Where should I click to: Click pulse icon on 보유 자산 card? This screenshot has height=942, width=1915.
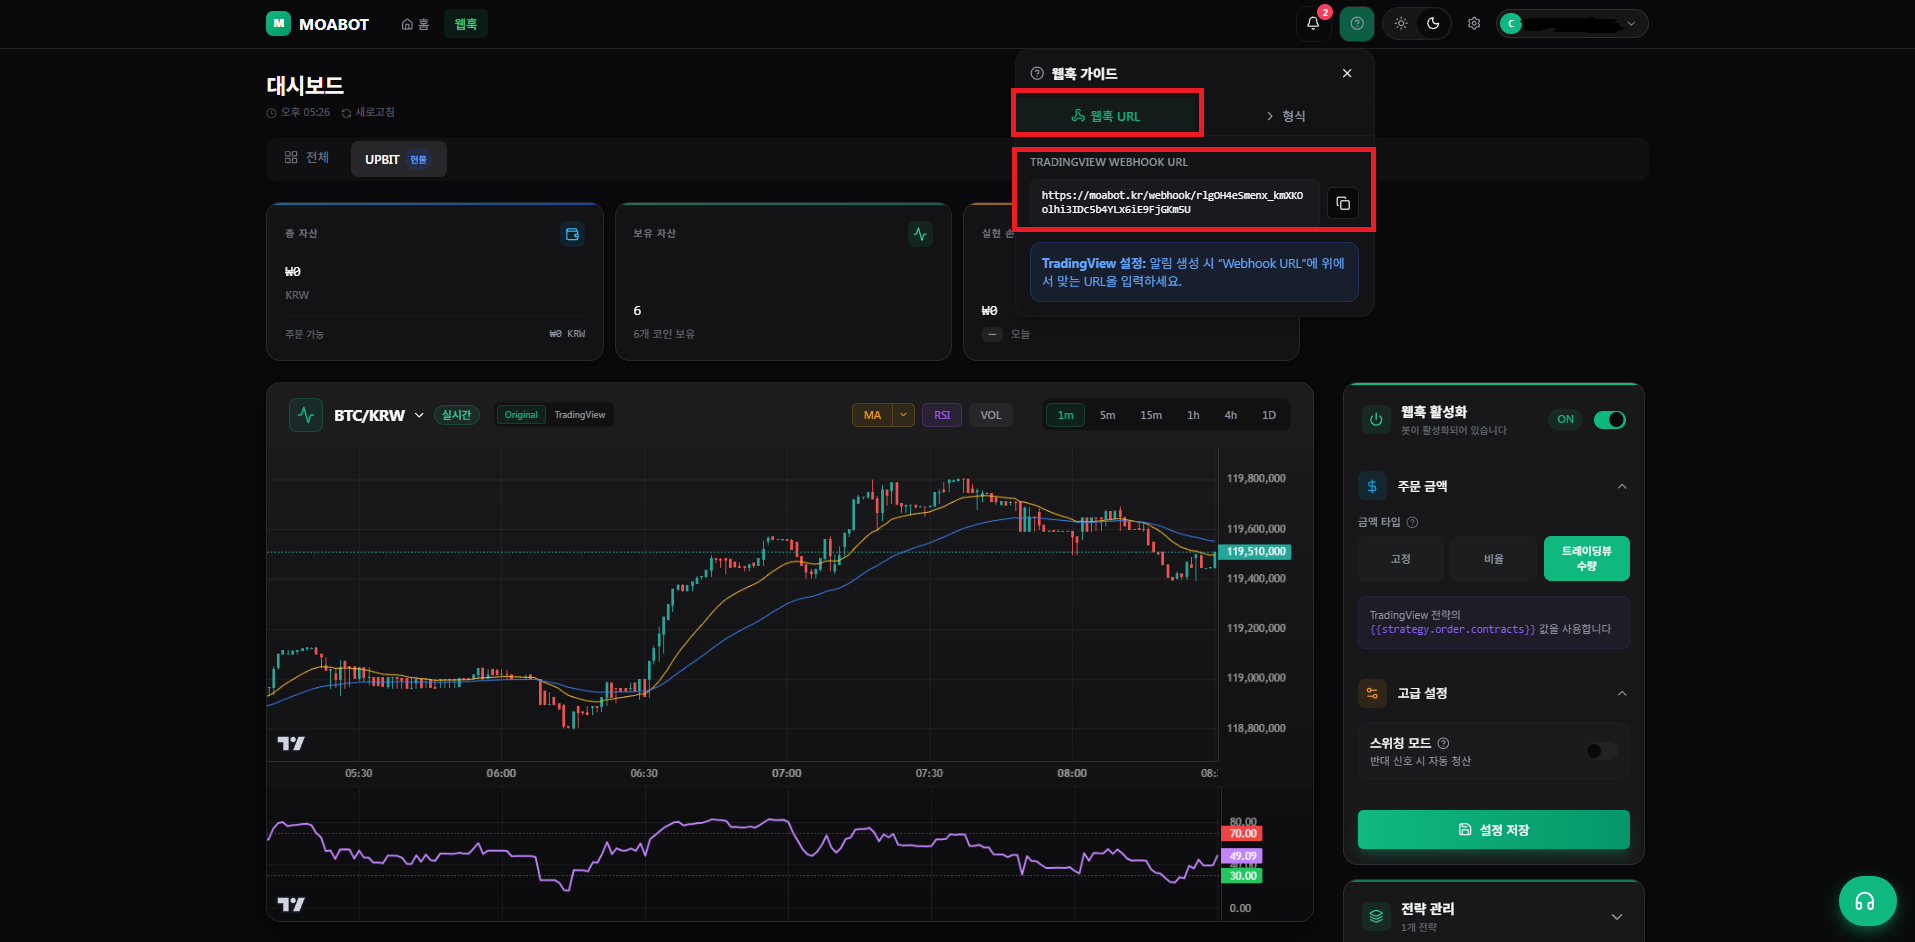920,234
